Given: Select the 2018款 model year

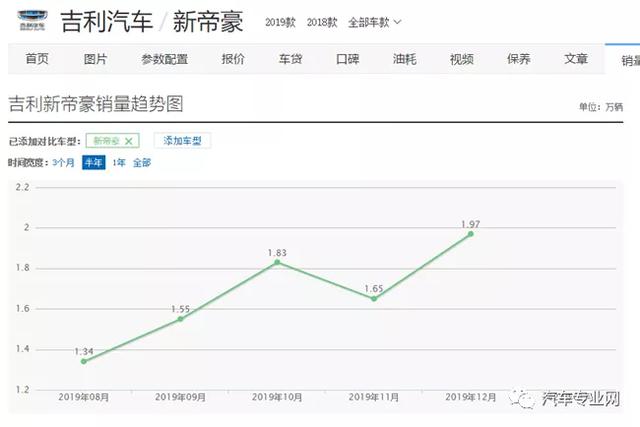Looking at the screenshot, I should point(322,22).
